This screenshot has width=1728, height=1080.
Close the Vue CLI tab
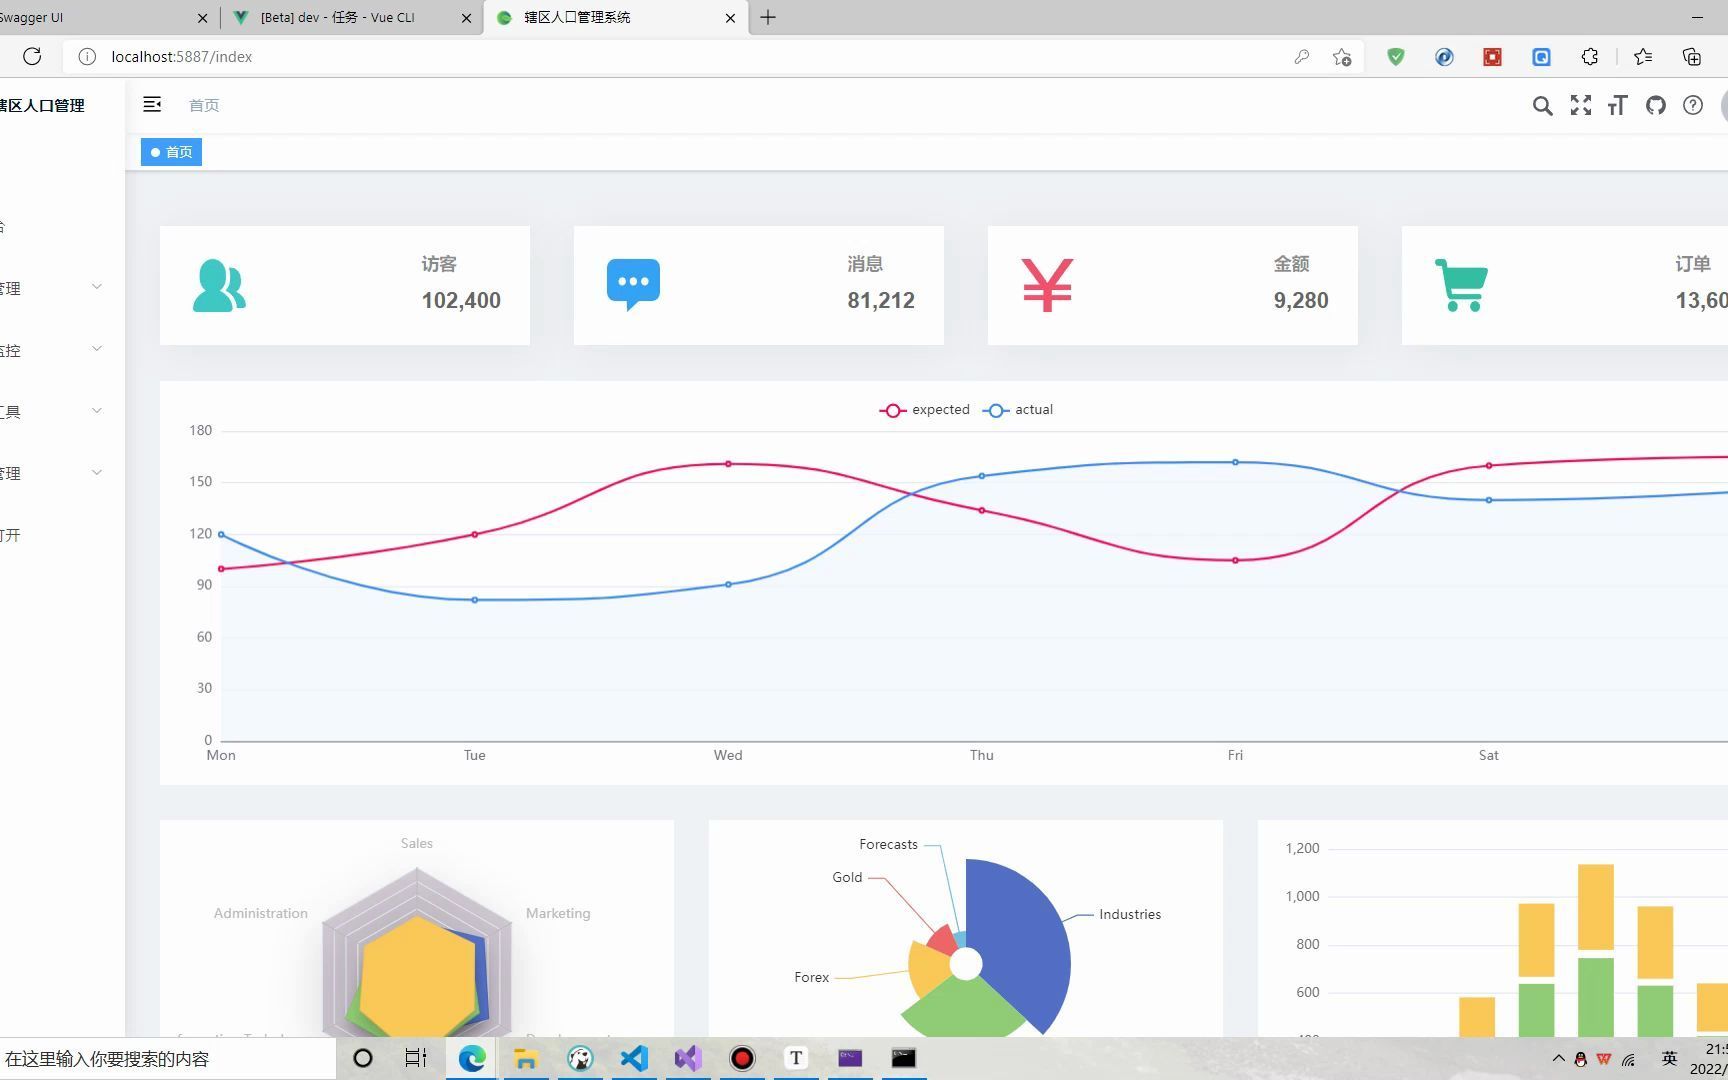click(466, 18)
